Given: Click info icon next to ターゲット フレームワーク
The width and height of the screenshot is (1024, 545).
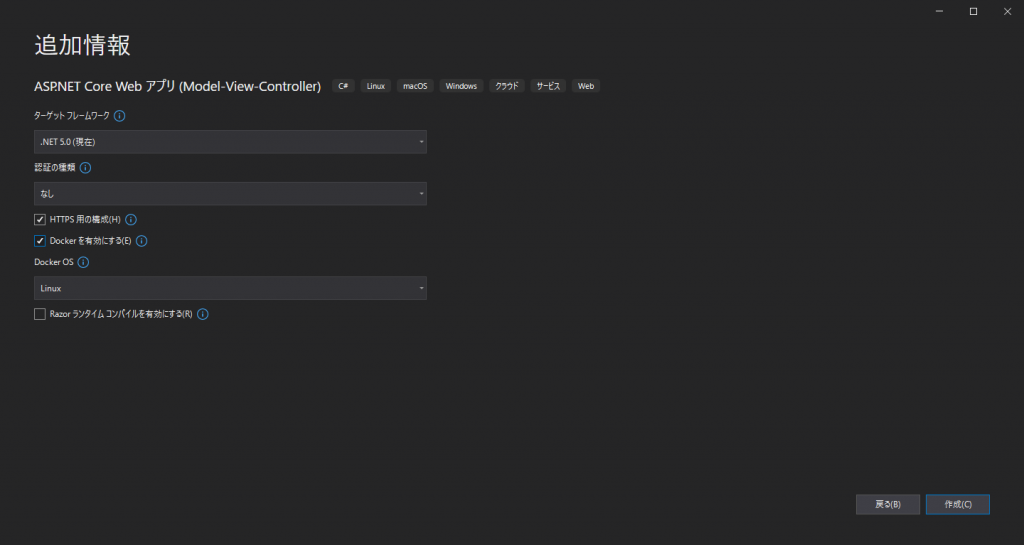Looking at the screenshot, I should (x=120, y=116).
